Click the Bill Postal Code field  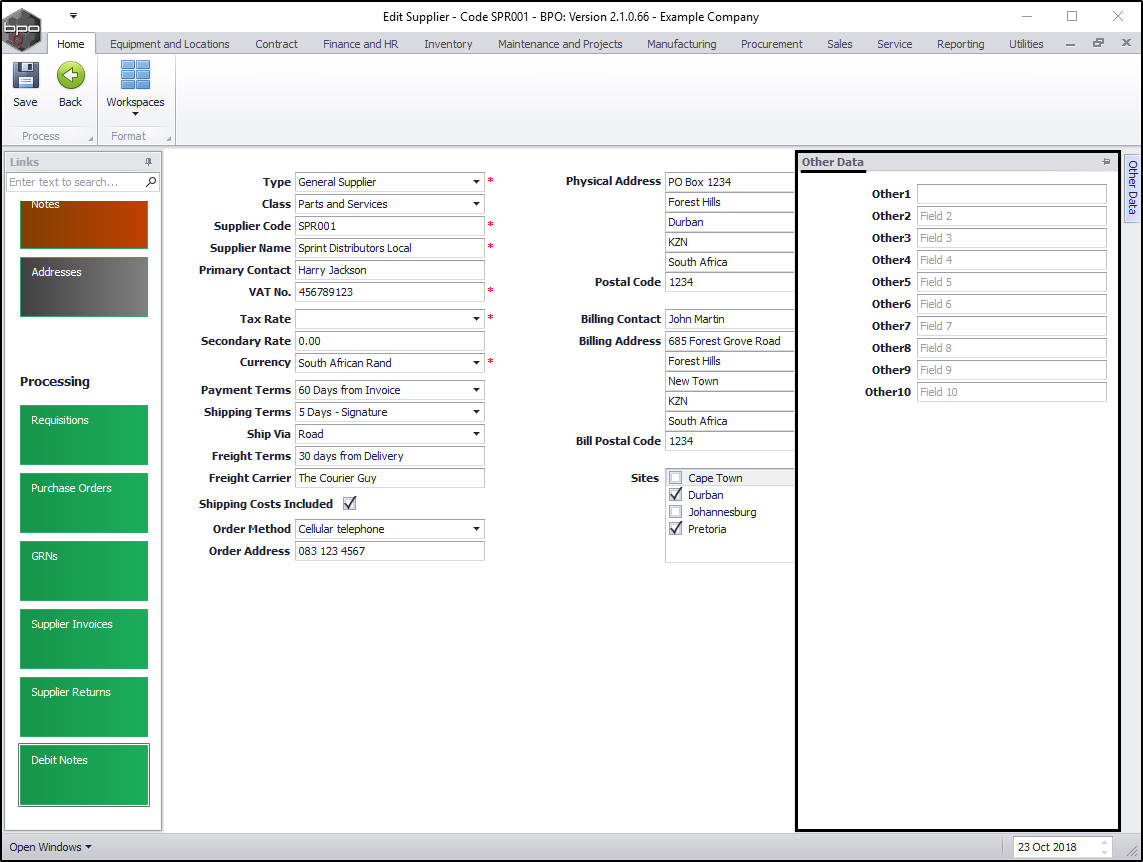[x=730, y=441]
